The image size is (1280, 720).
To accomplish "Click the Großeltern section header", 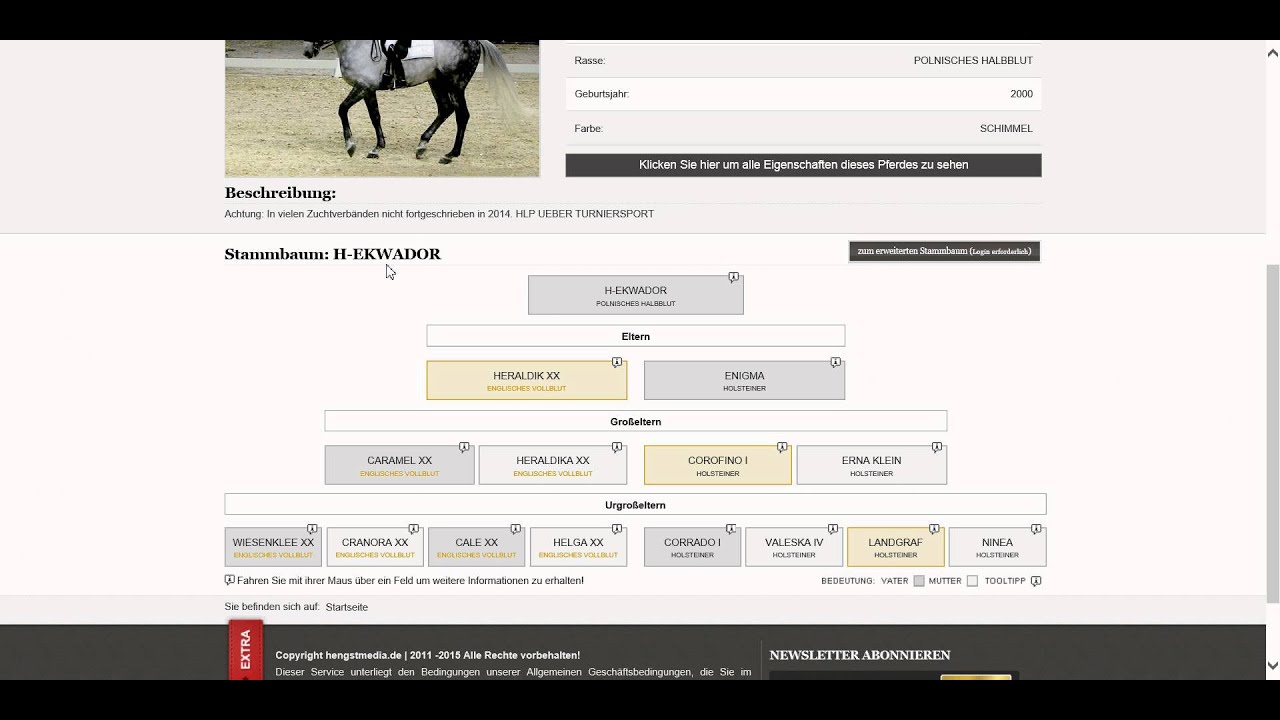I will click(636, 422).
